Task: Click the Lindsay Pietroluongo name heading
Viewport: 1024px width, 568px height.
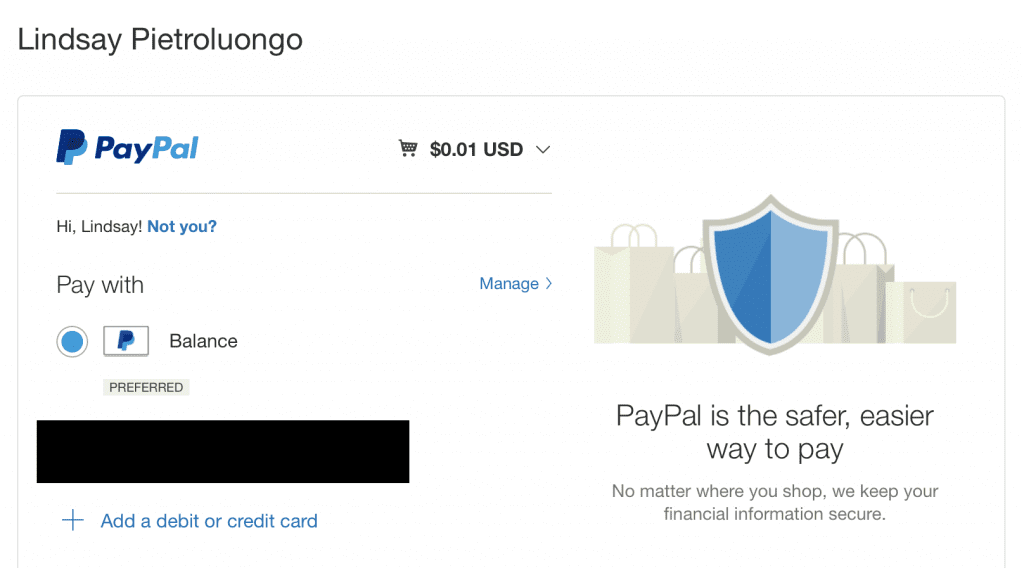Action: (160, 40)
